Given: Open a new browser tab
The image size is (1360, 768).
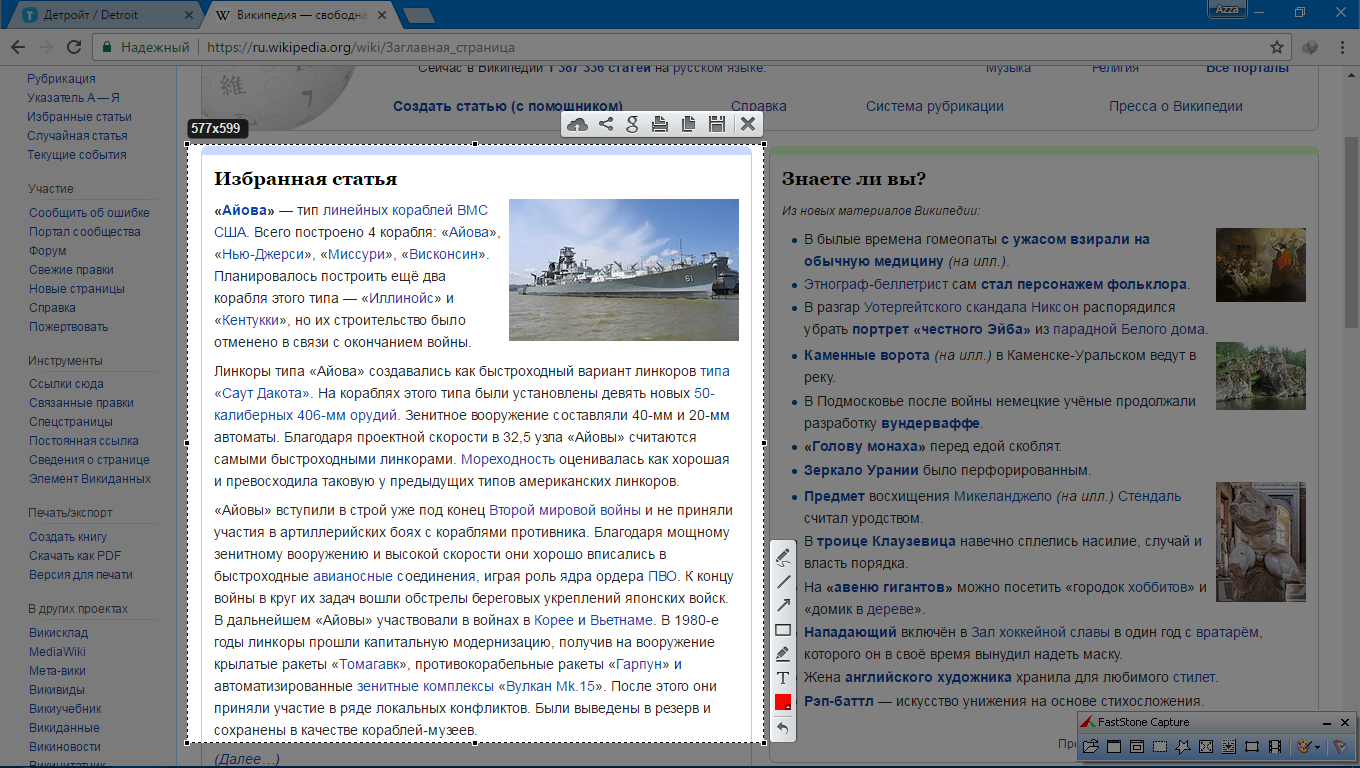Looking at the screenshot, I should [418, 15].
